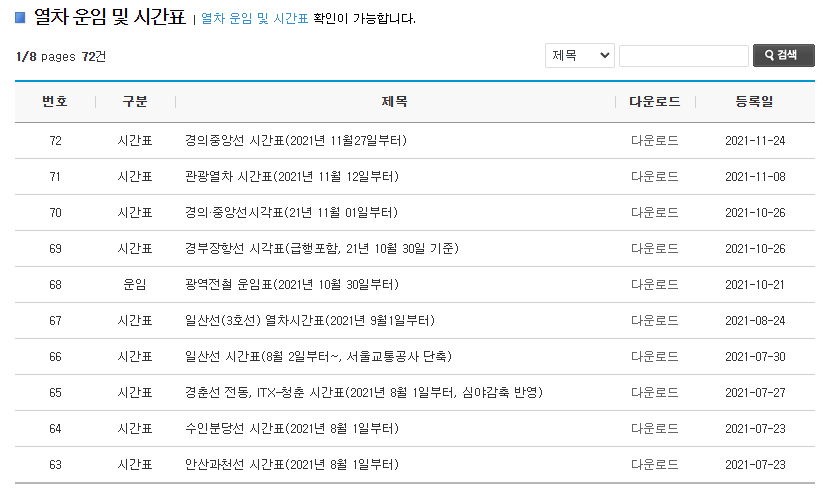Download file for row number 71
The image size is (823, 494).
(x=655, y=176)
